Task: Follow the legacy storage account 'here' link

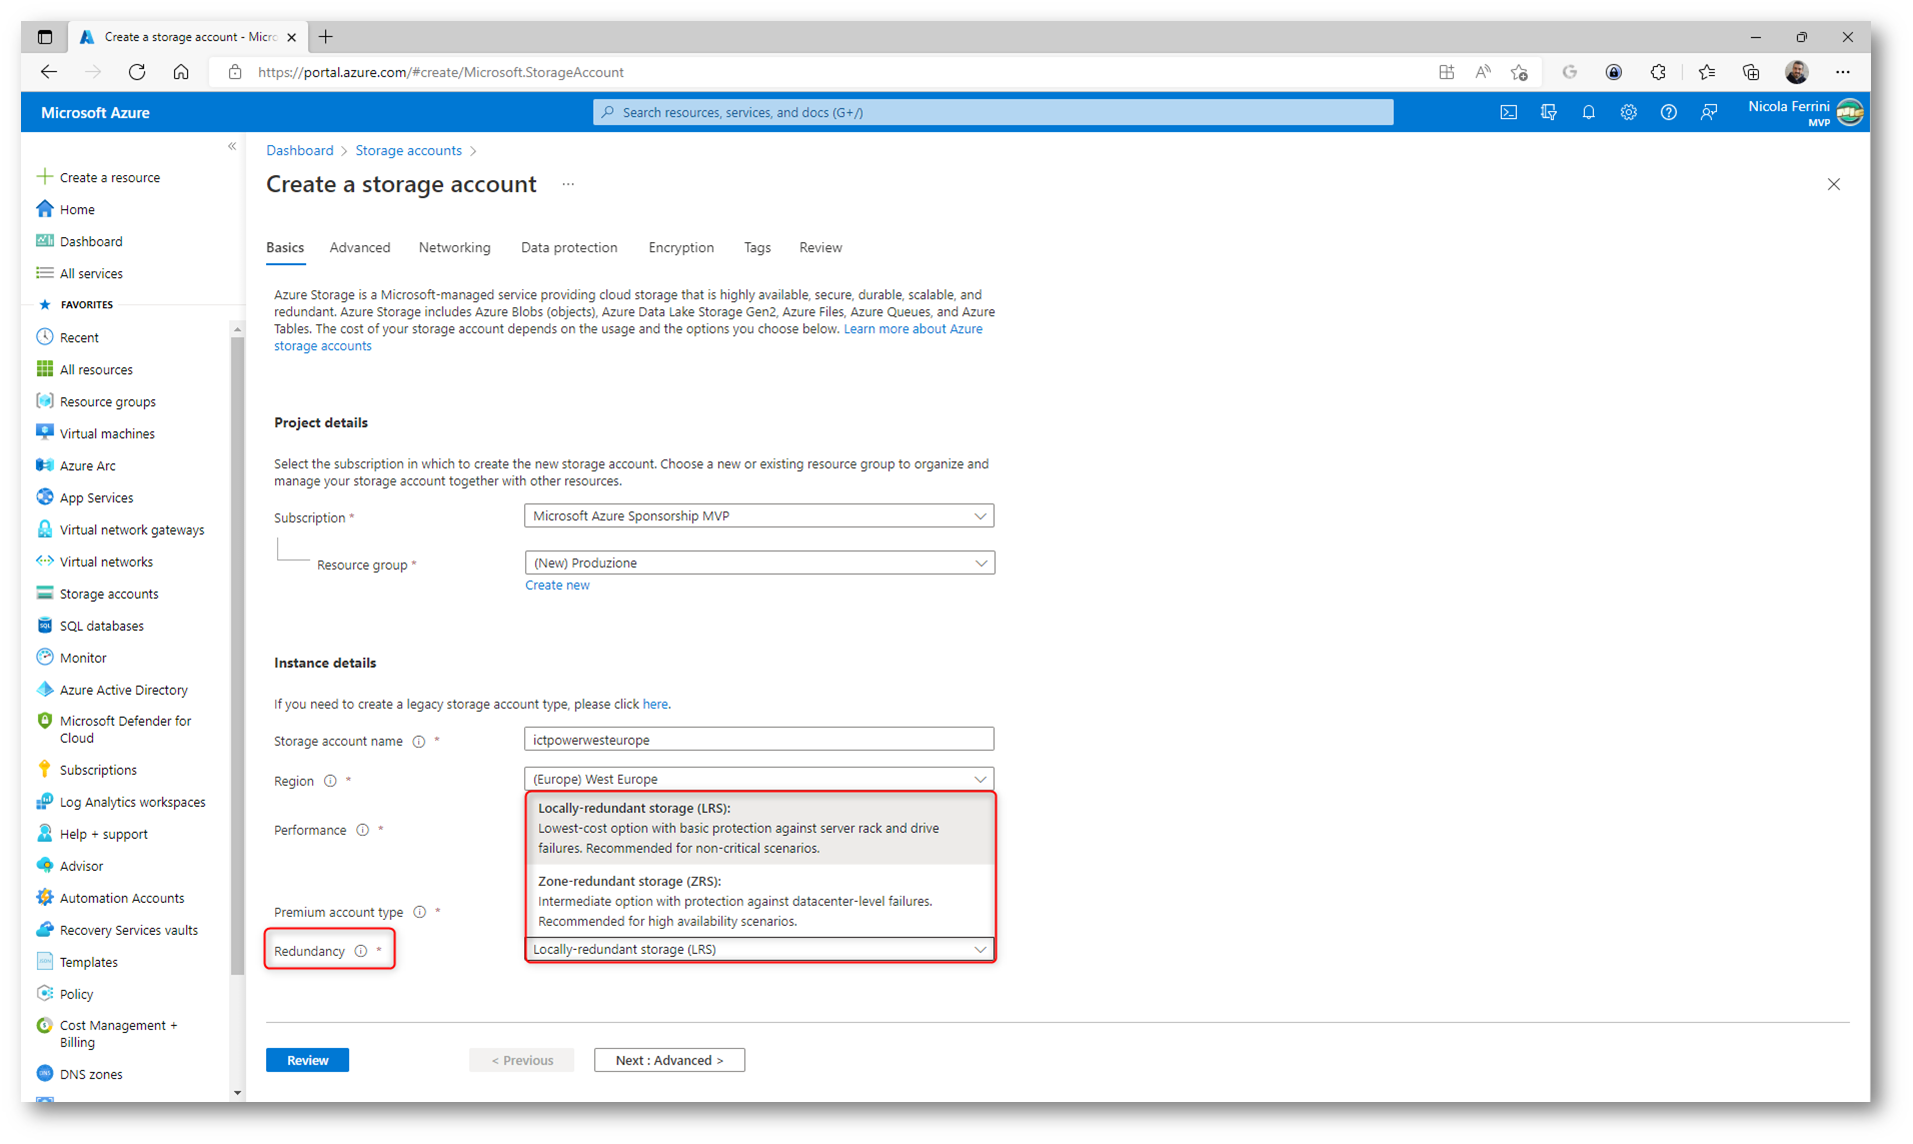Action: click(x=655, y=704)
